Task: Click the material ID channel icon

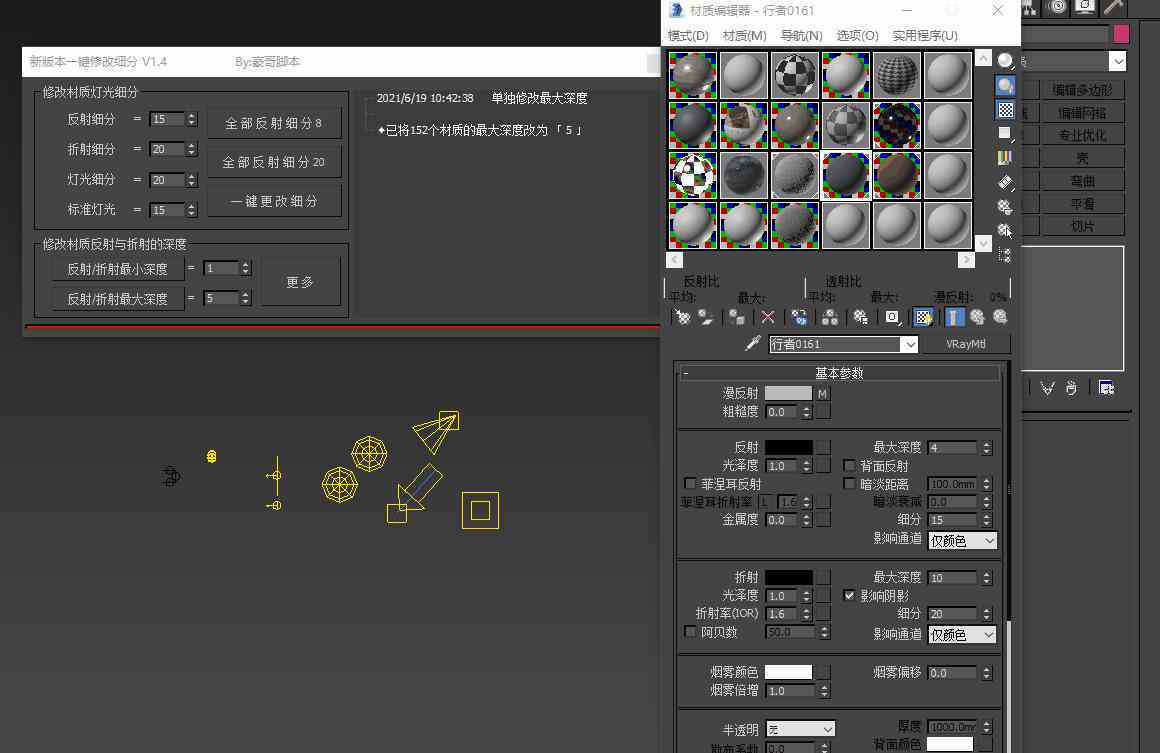Action: point(892,317)
